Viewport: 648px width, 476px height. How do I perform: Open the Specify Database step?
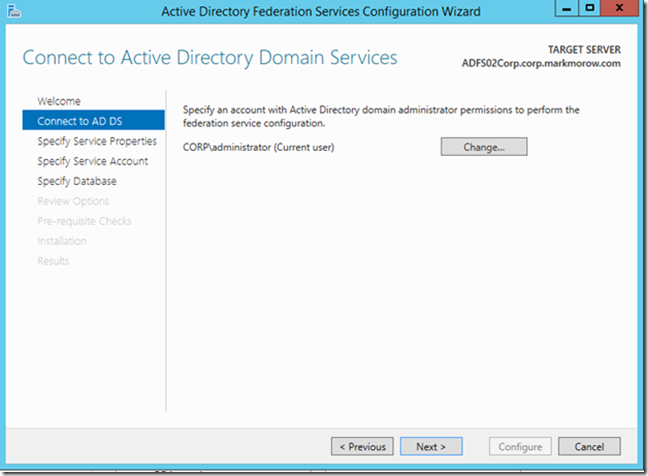[77, 181]
